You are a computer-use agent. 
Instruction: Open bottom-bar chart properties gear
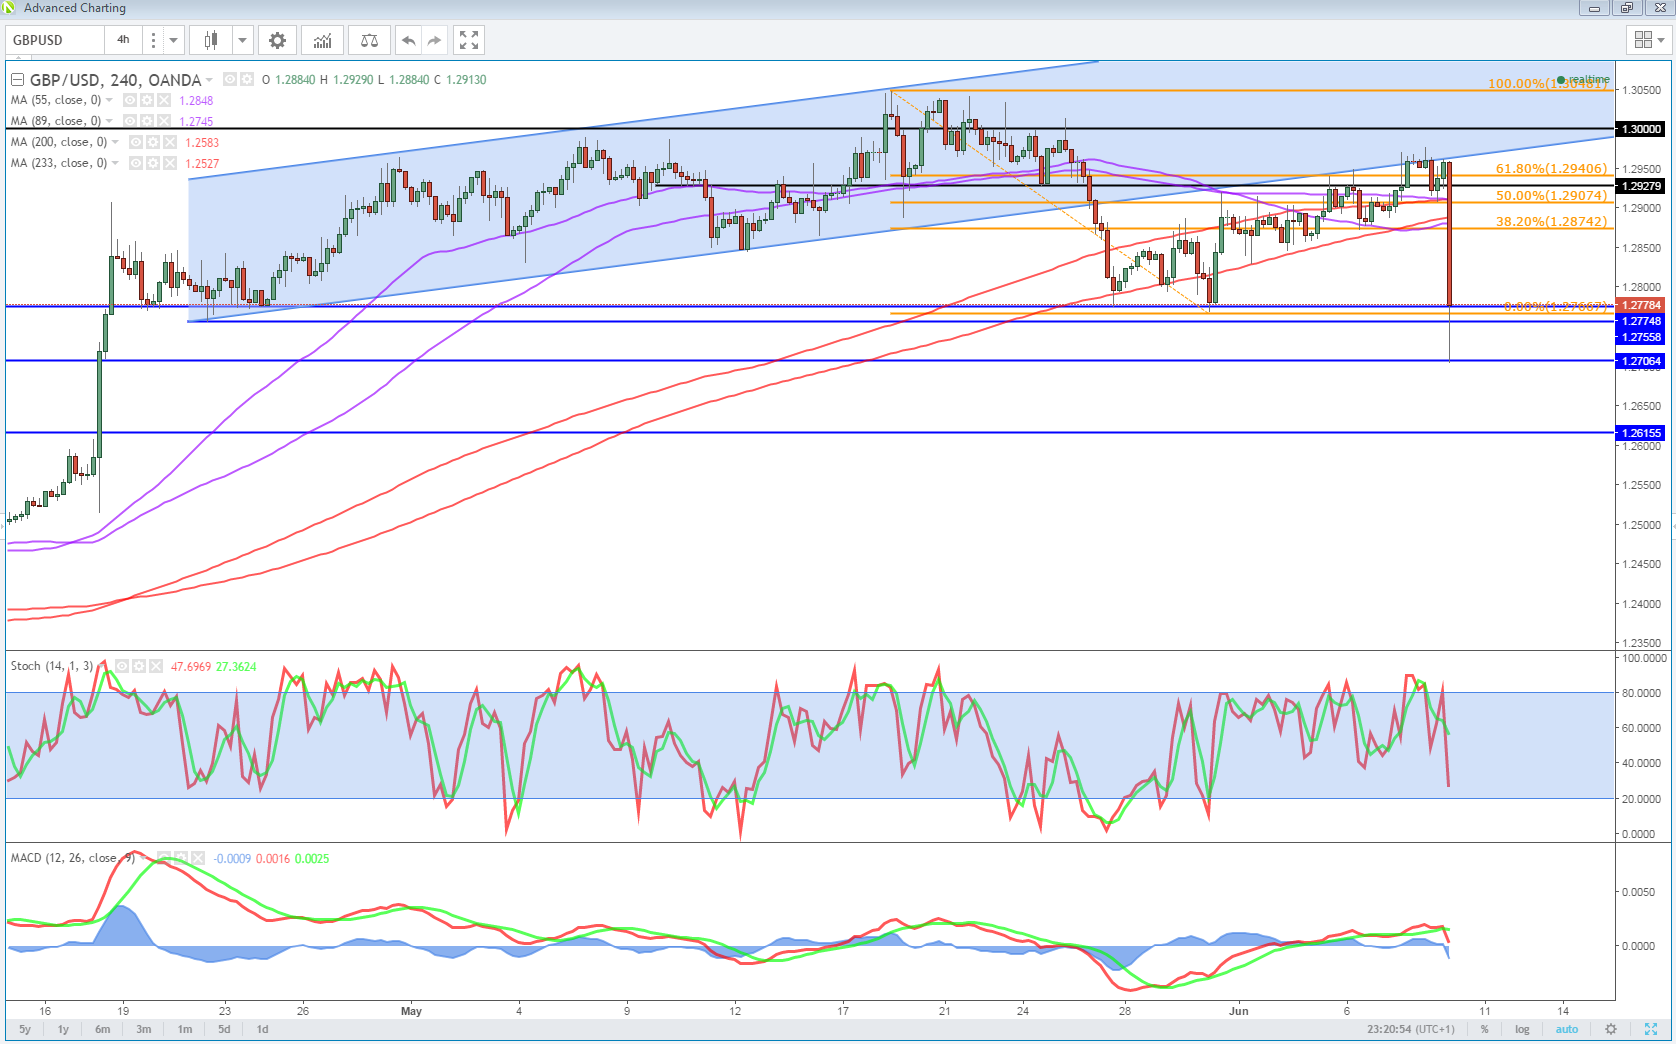1611,1029
